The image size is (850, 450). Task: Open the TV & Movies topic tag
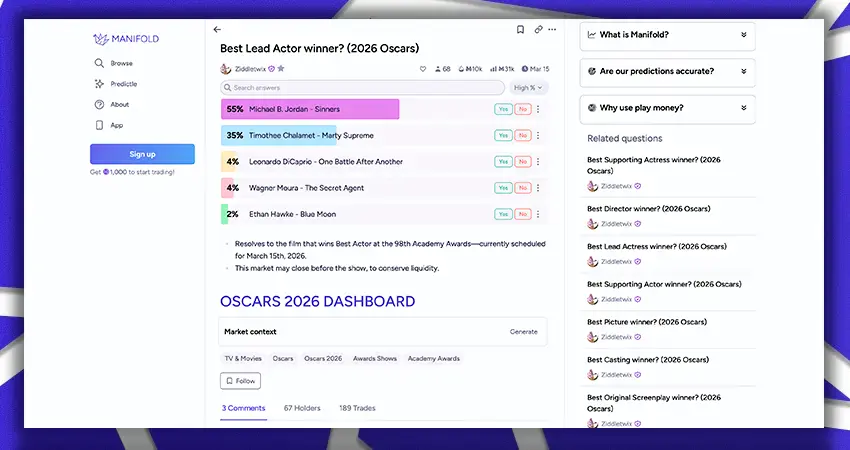pyautogui.click(x=243, y=358)
